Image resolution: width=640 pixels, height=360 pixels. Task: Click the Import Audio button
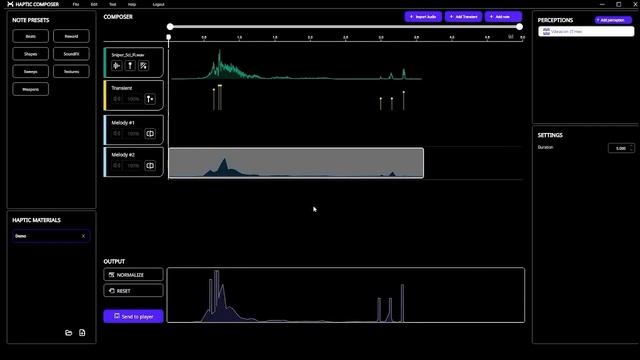coord(423,17)
